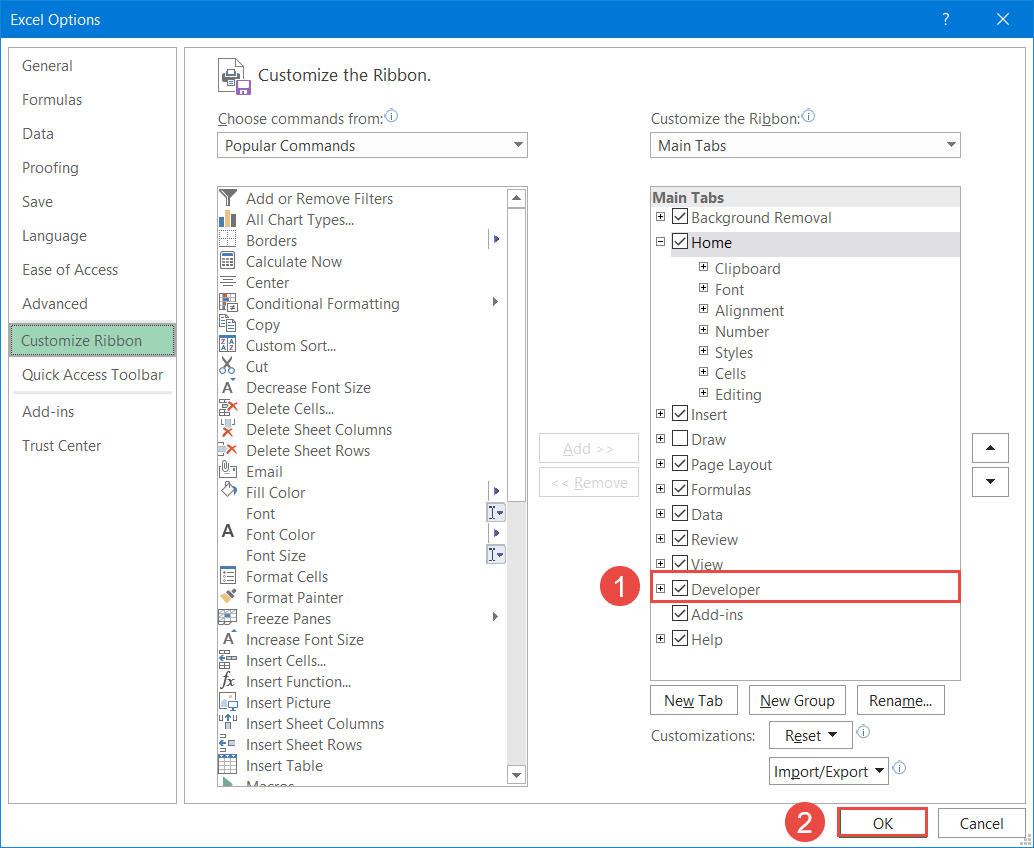
Task: Select the Cut command in the list
Action: point(256,366)
